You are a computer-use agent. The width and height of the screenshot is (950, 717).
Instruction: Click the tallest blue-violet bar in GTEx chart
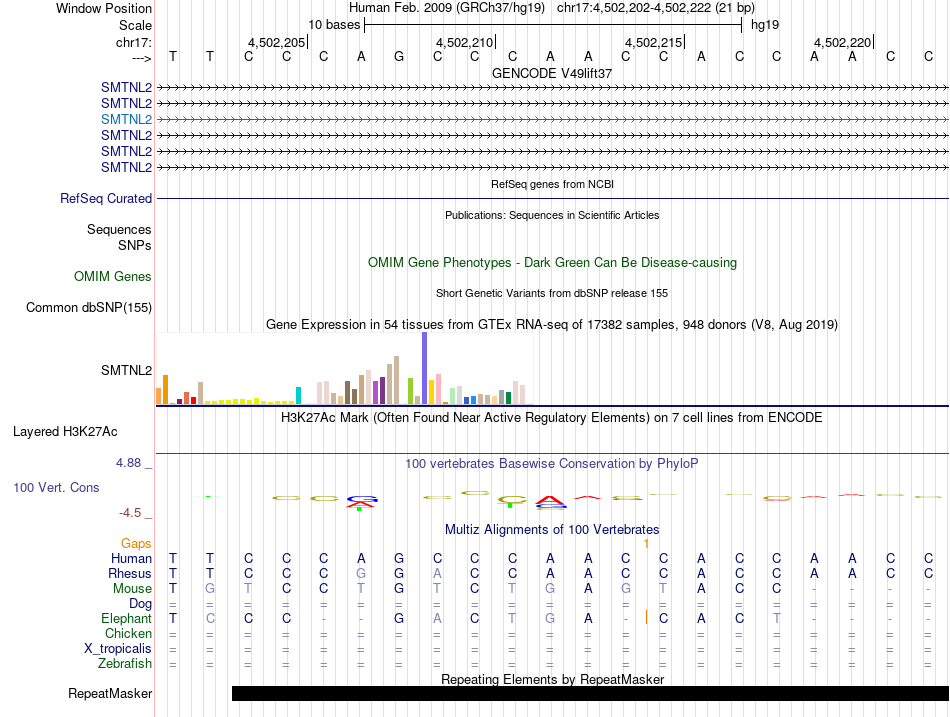(425, 368)
